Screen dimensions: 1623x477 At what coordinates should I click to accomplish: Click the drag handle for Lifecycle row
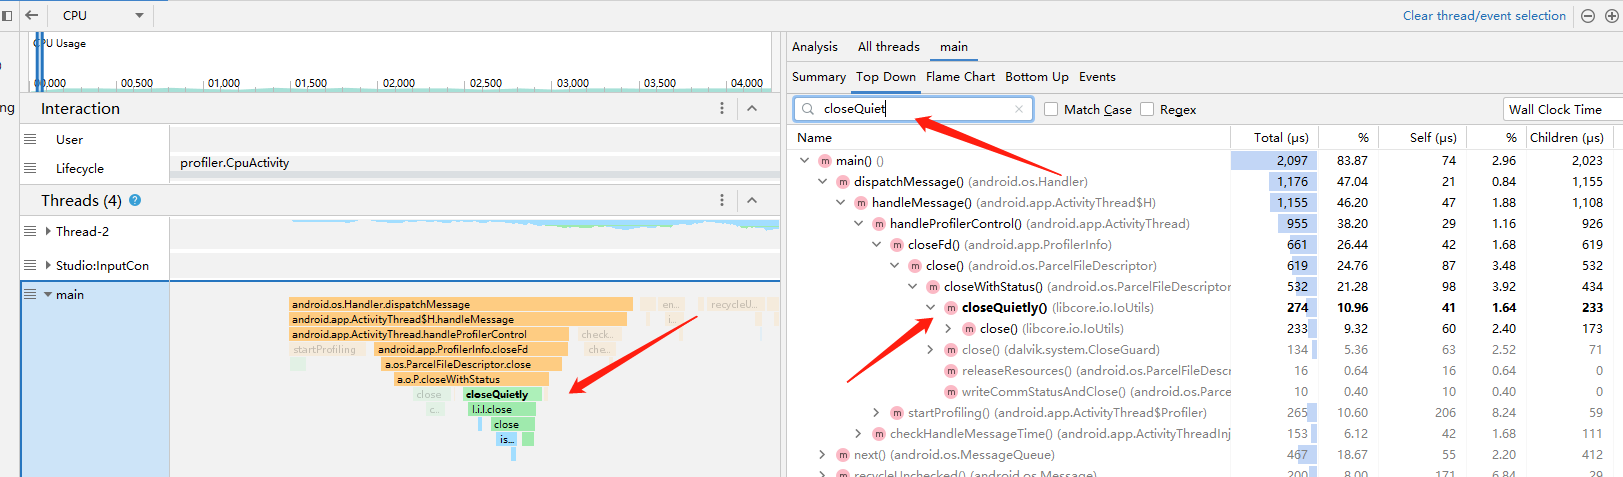coord(30,168)
